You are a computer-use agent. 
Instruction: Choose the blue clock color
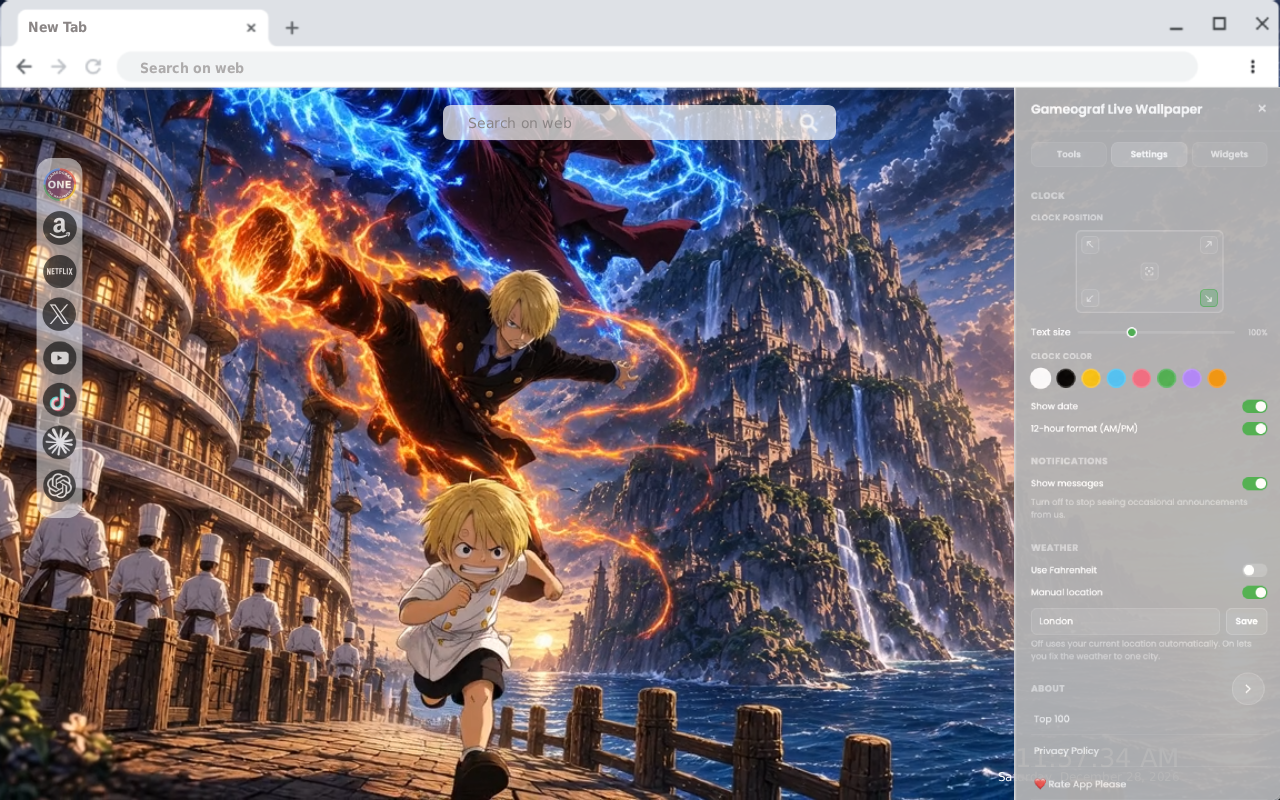coord(1116,378)
